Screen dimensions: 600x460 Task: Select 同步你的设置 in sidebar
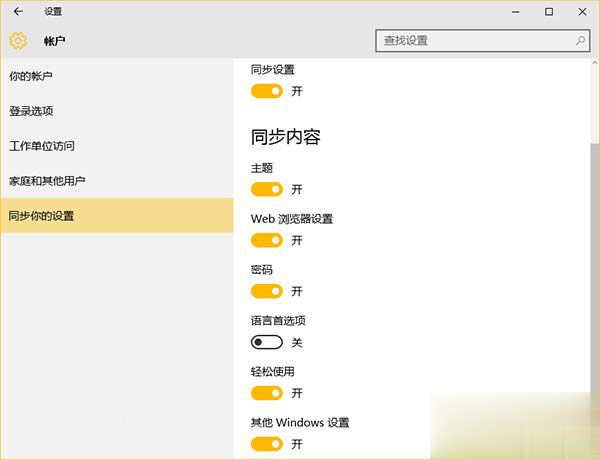point(117,215)
